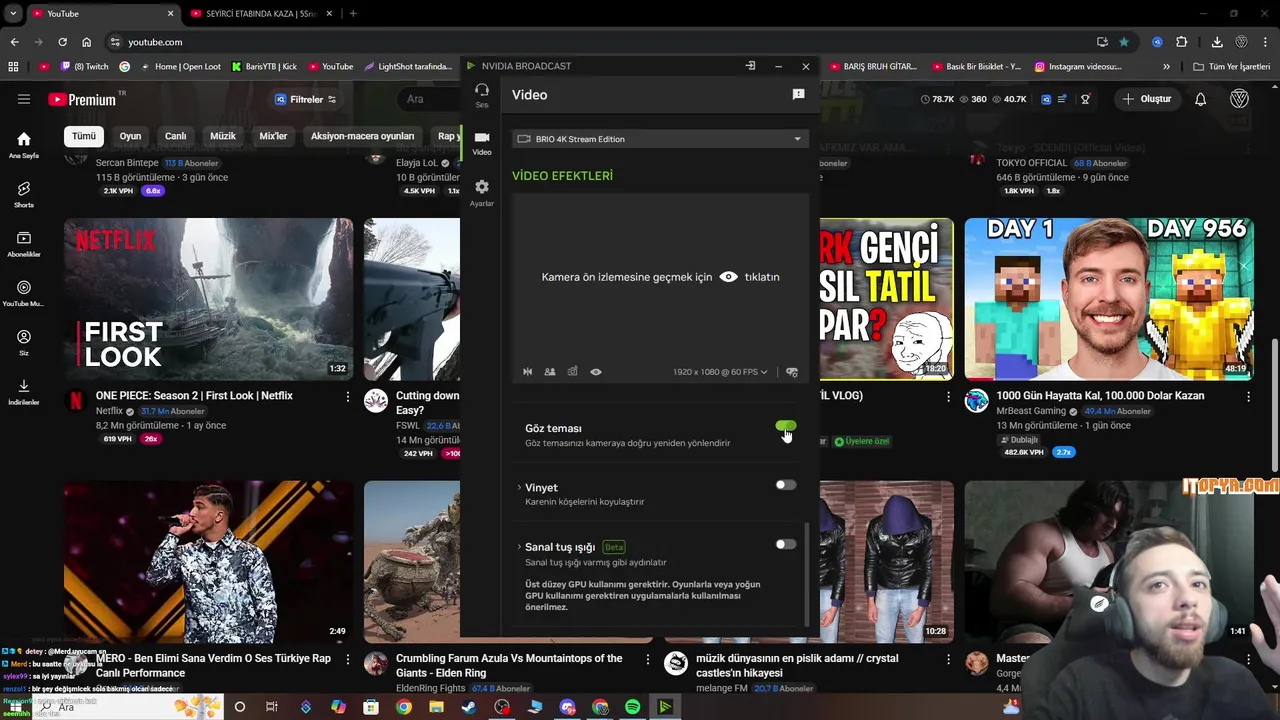Image resolution: width=1280 pixels, height=720 pixels.
Task: Open a new Chrome tab
Action: [x=353, y=14]
